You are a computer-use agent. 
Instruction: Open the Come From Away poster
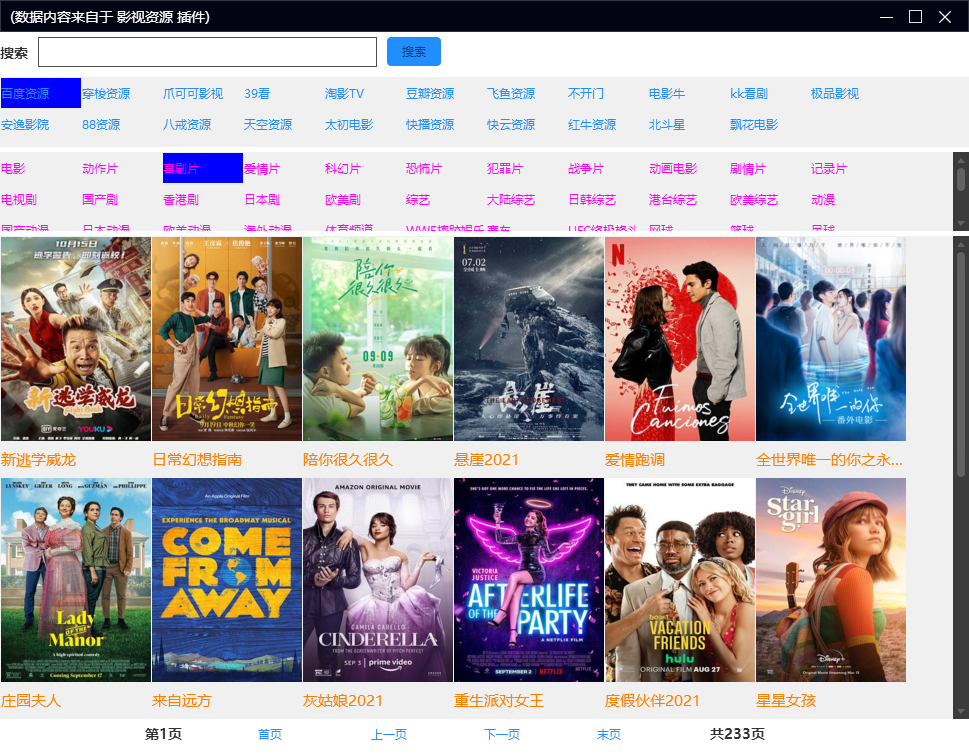(227, 580)
